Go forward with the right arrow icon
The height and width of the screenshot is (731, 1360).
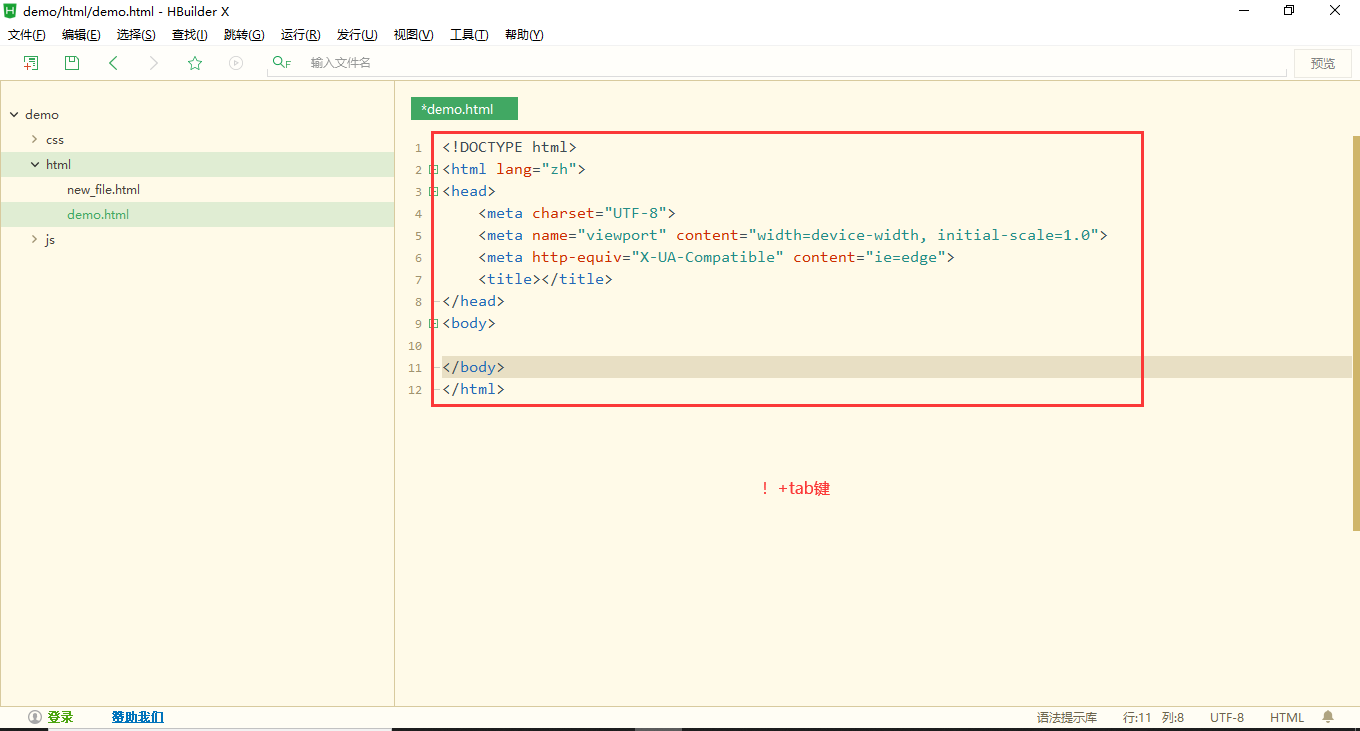point(153,63)
